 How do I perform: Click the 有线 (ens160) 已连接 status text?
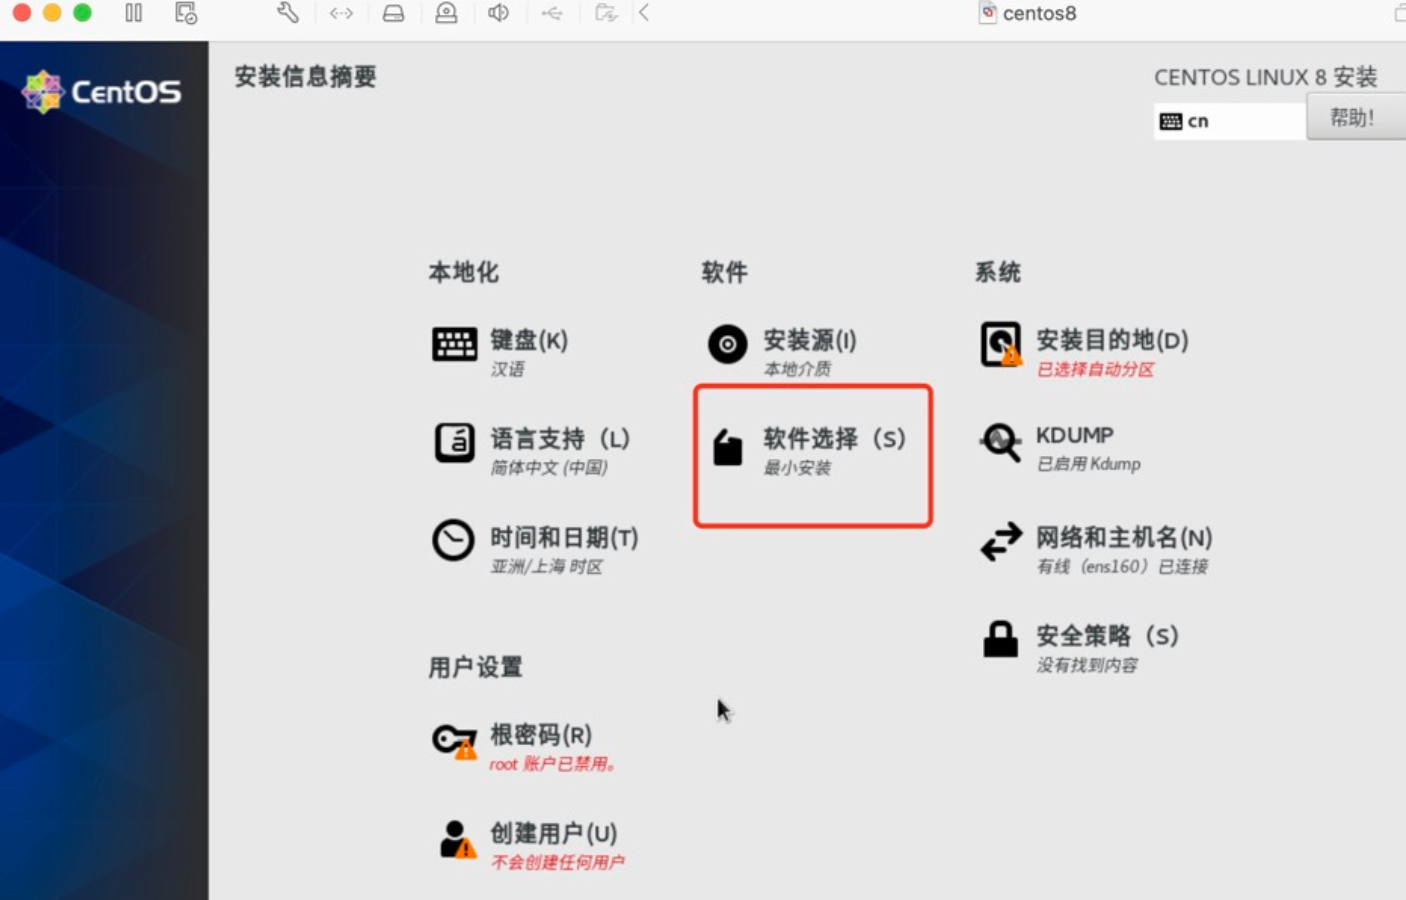pyautogui.click(x=1122, y=566)
